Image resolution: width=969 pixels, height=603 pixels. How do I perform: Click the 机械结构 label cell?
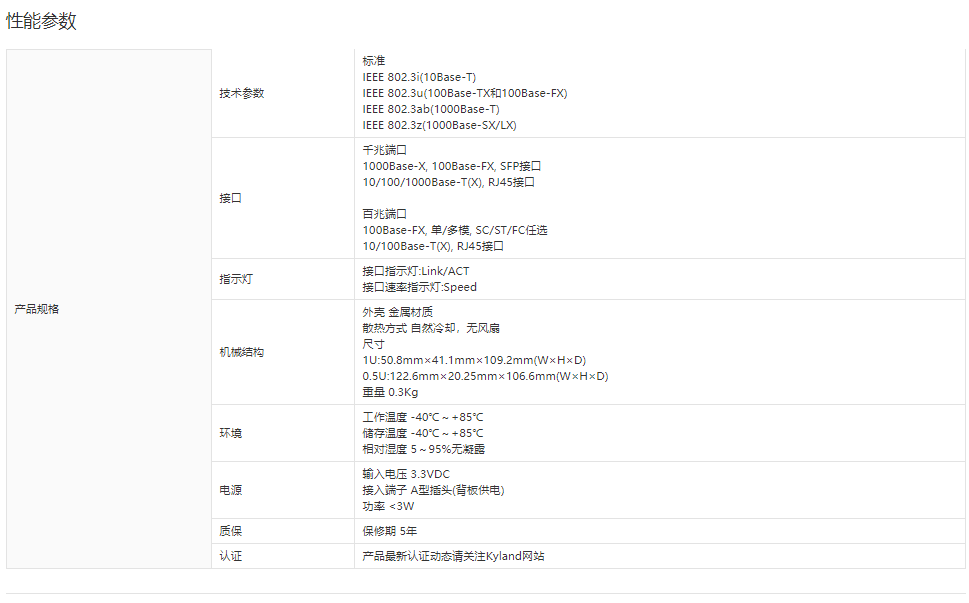242,352
